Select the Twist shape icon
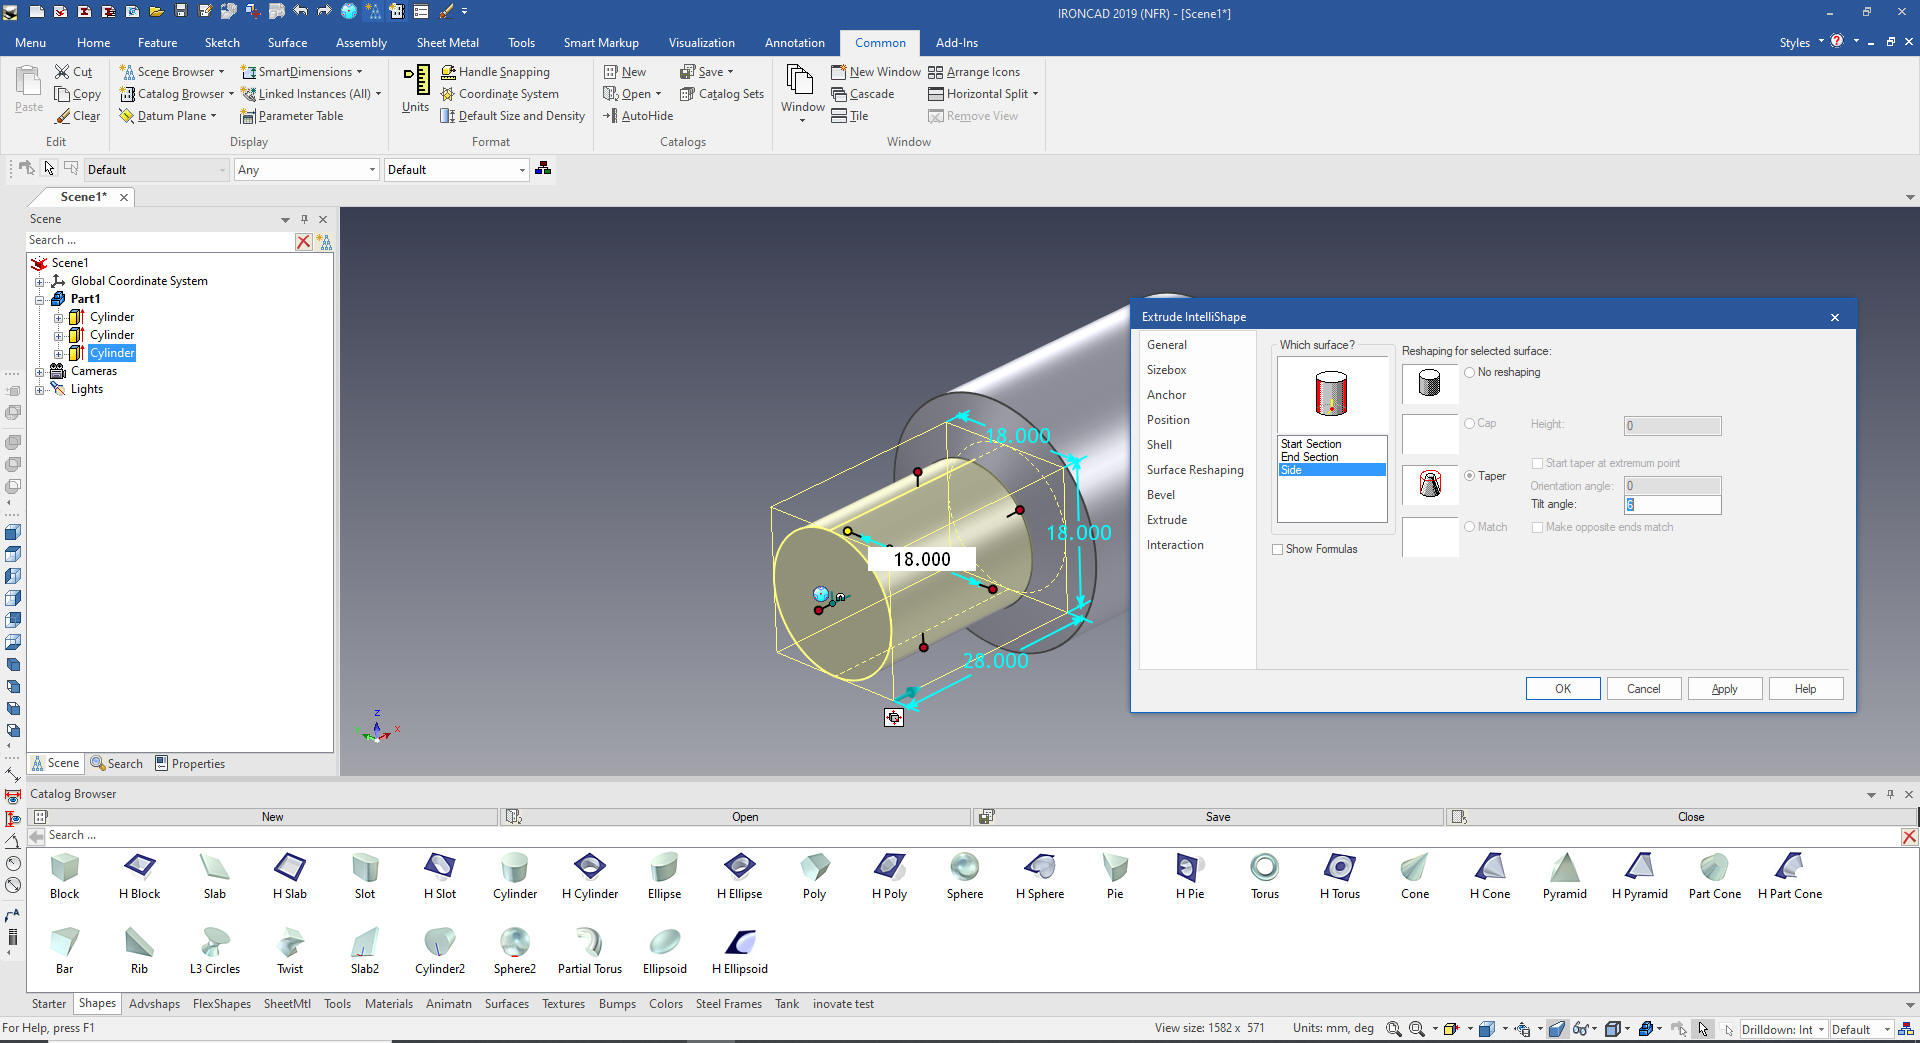1920x1043 pixels. [x=290, y=943]
